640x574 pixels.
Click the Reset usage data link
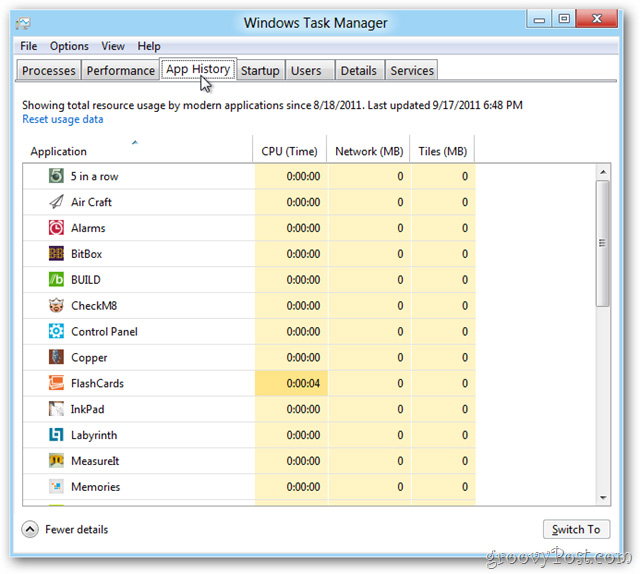[x=62, y=119]
